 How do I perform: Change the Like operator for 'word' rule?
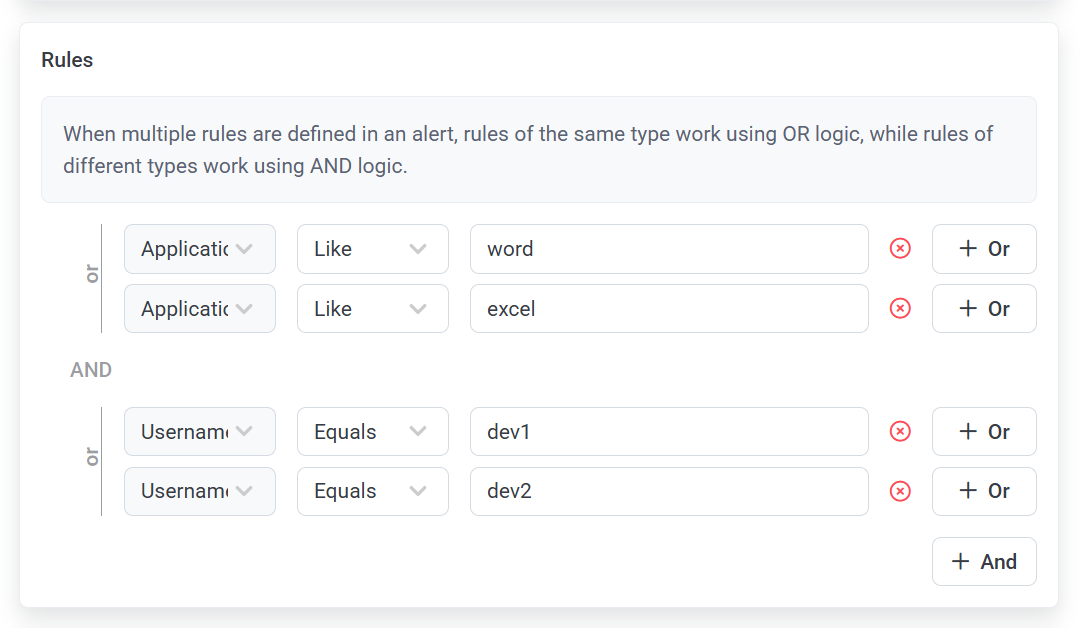click(x=372, y=249)
